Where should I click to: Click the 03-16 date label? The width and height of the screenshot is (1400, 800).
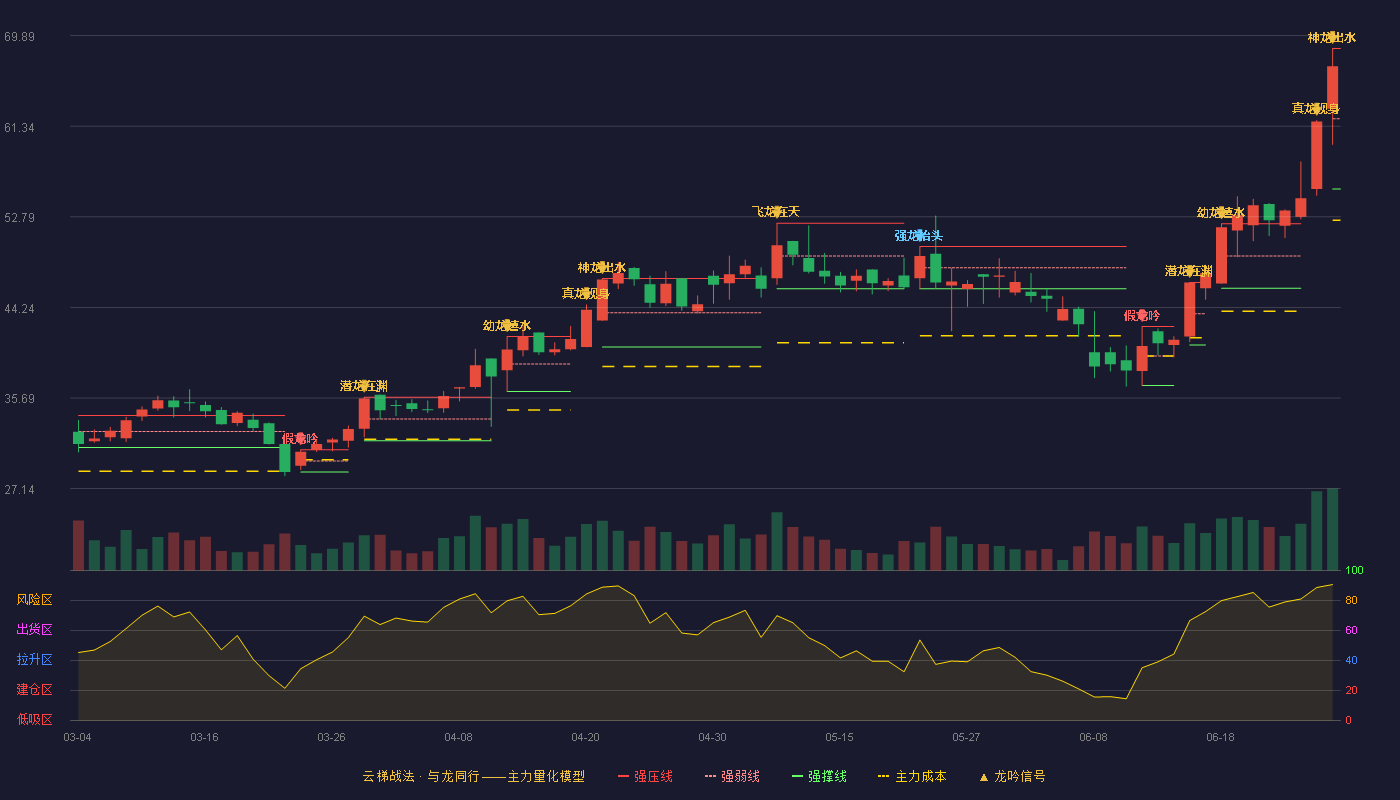[204, 737]
